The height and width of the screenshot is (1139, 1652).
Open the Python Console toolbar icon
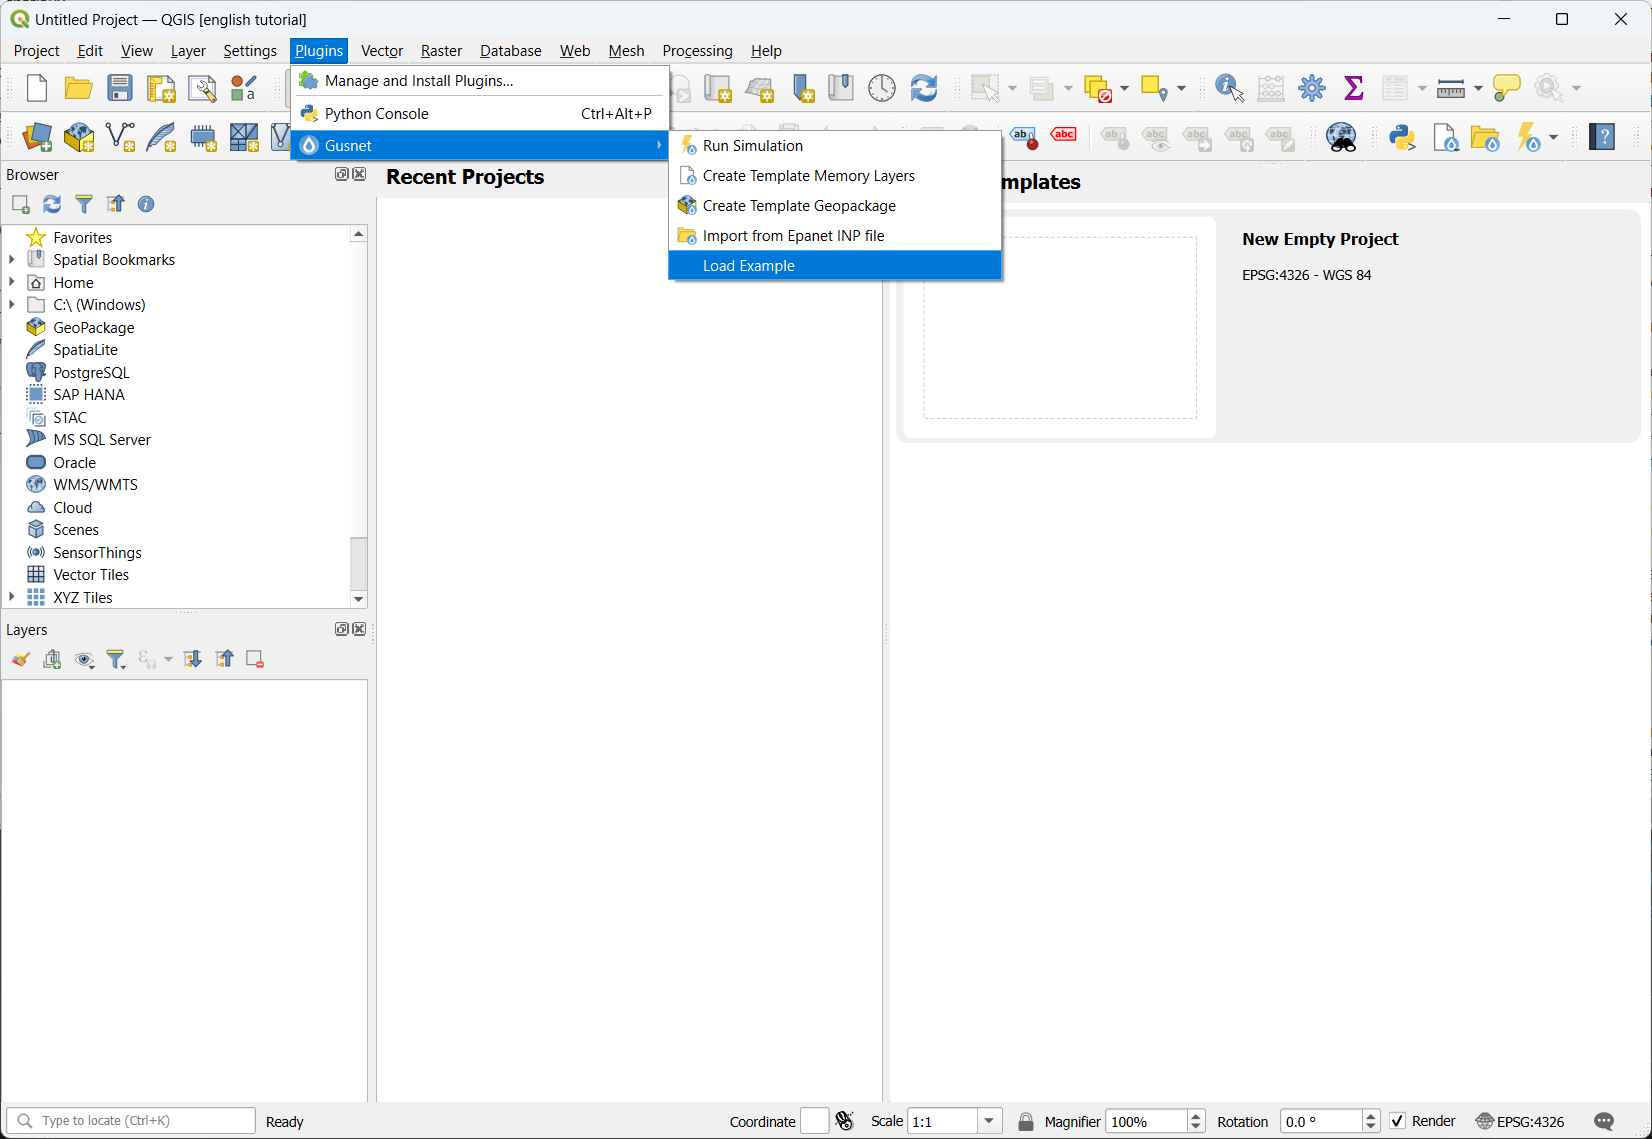[x=1402, y=137]
